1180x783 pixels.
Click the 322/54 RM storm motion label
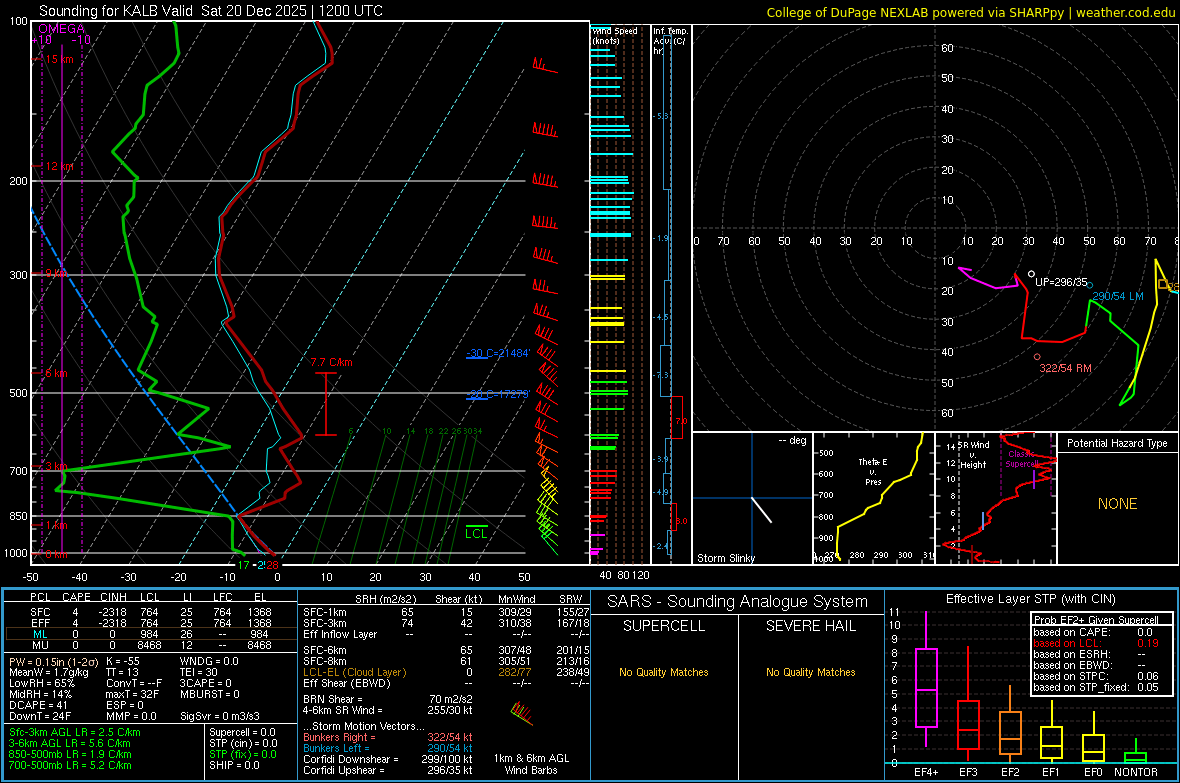click(x=1065, y=368)
